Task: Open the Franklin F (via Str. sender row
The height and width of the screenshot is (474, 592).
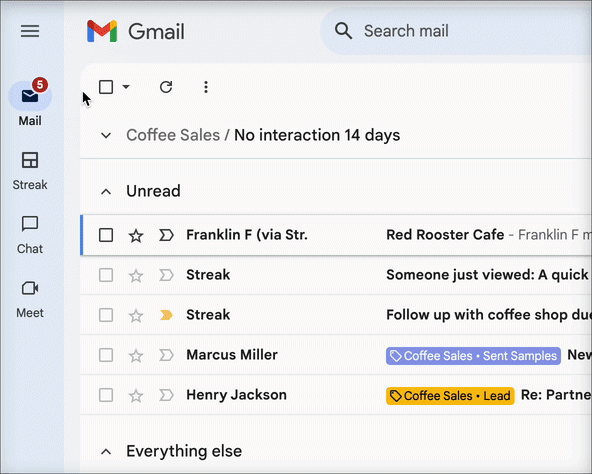Action: coord(247,235)
